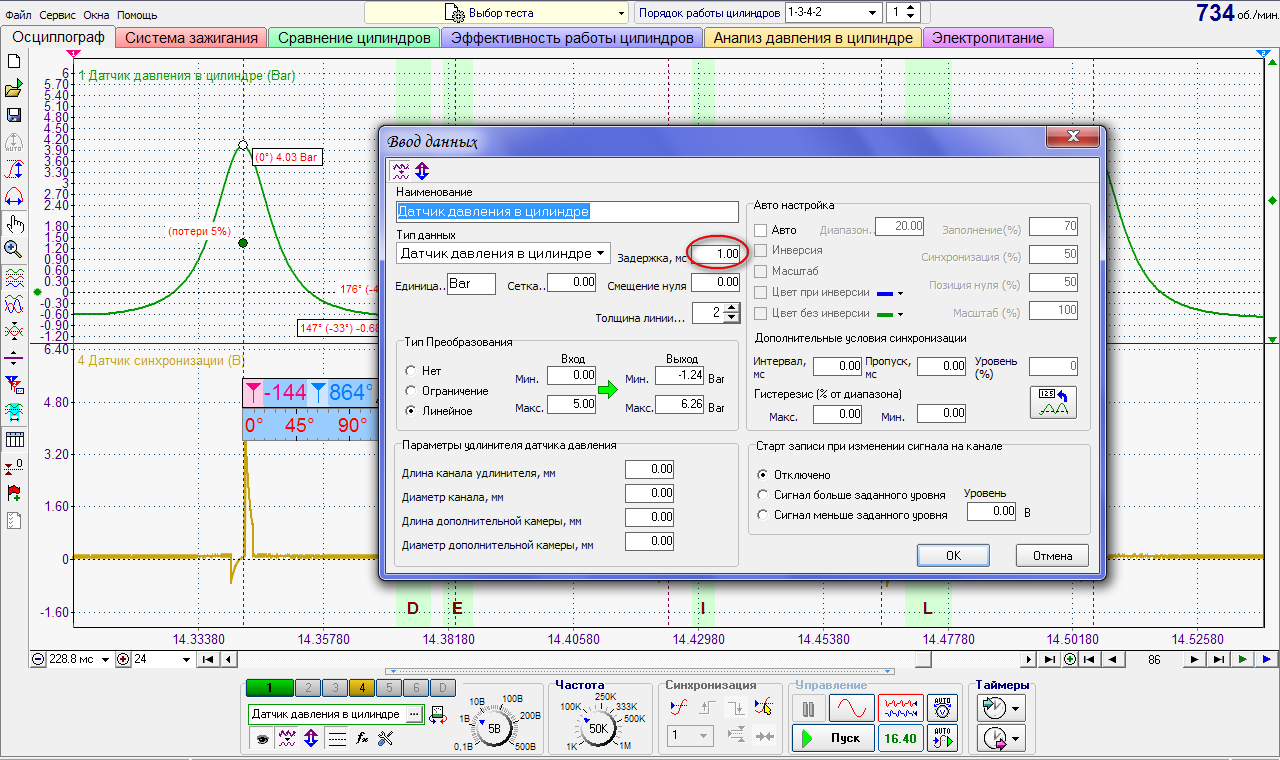The width and height of the screenshot is (1280, 760).
Task: Select the Линейное radio button
Action: point(410,411)
